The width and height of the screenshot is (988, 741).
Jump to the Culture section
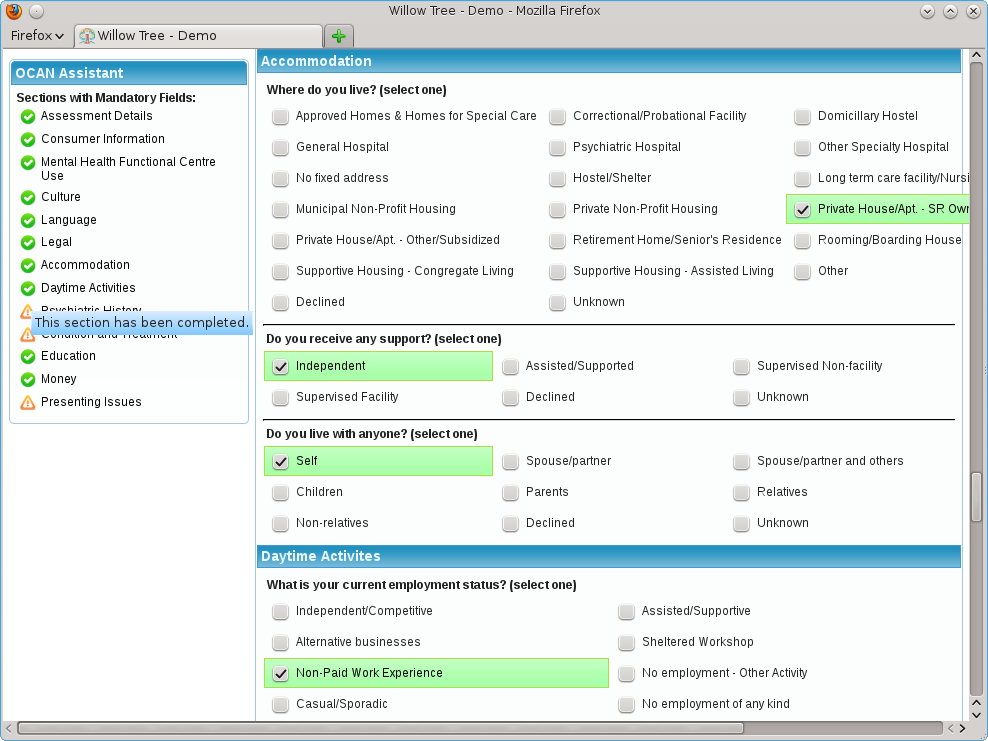click(60, 197)
